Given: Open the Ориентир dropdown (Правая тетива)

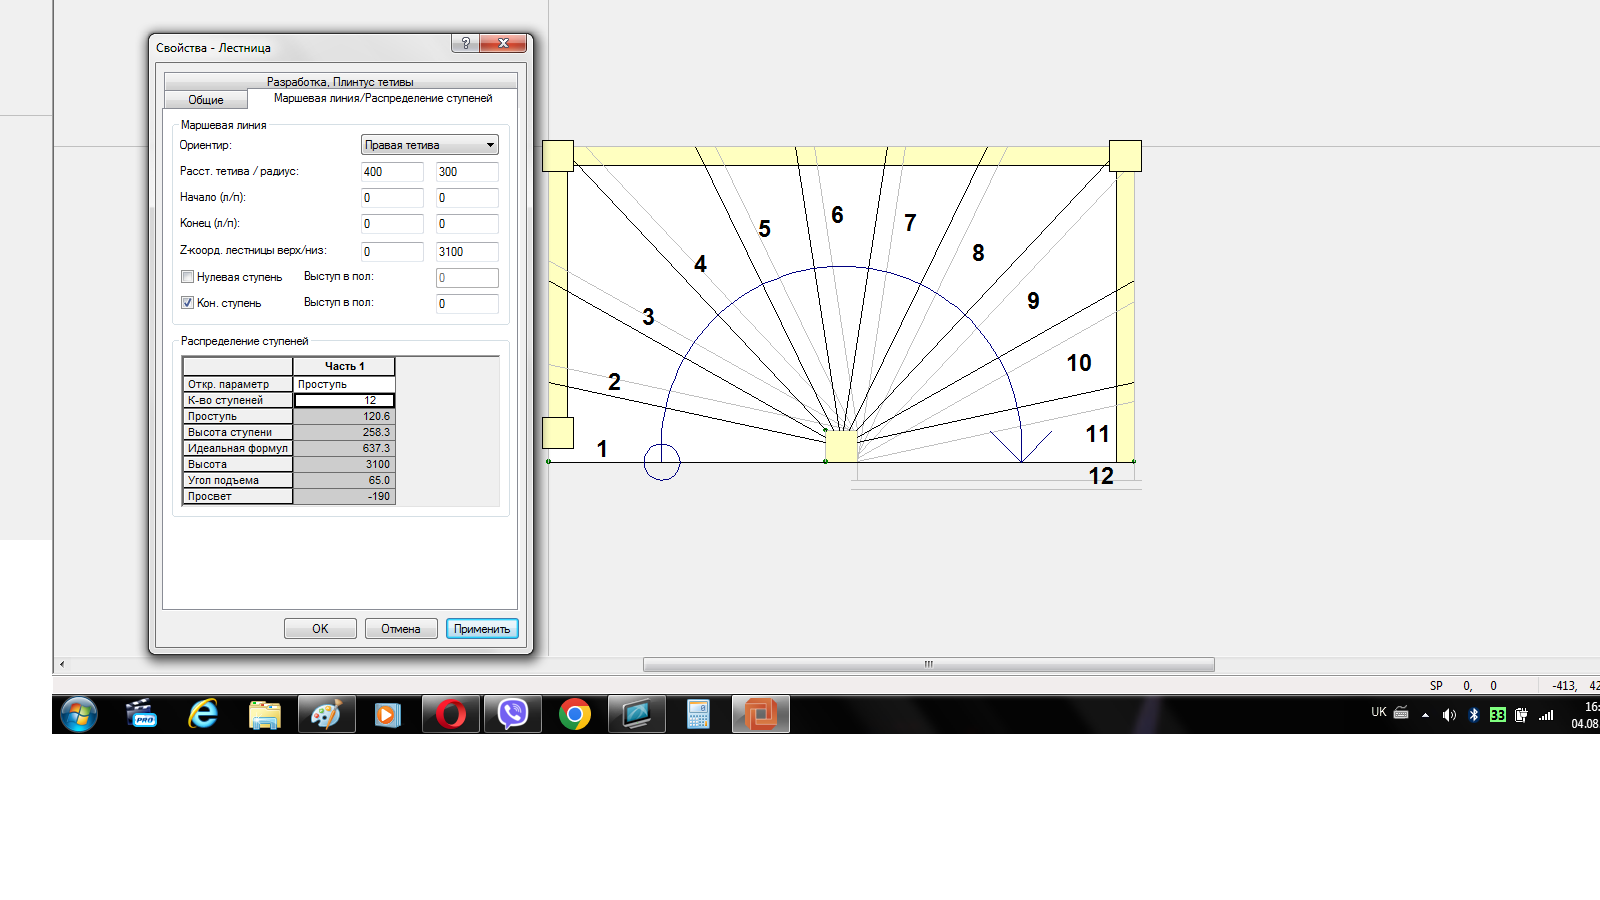Looking at the screenshot, I should click(429, 145).
